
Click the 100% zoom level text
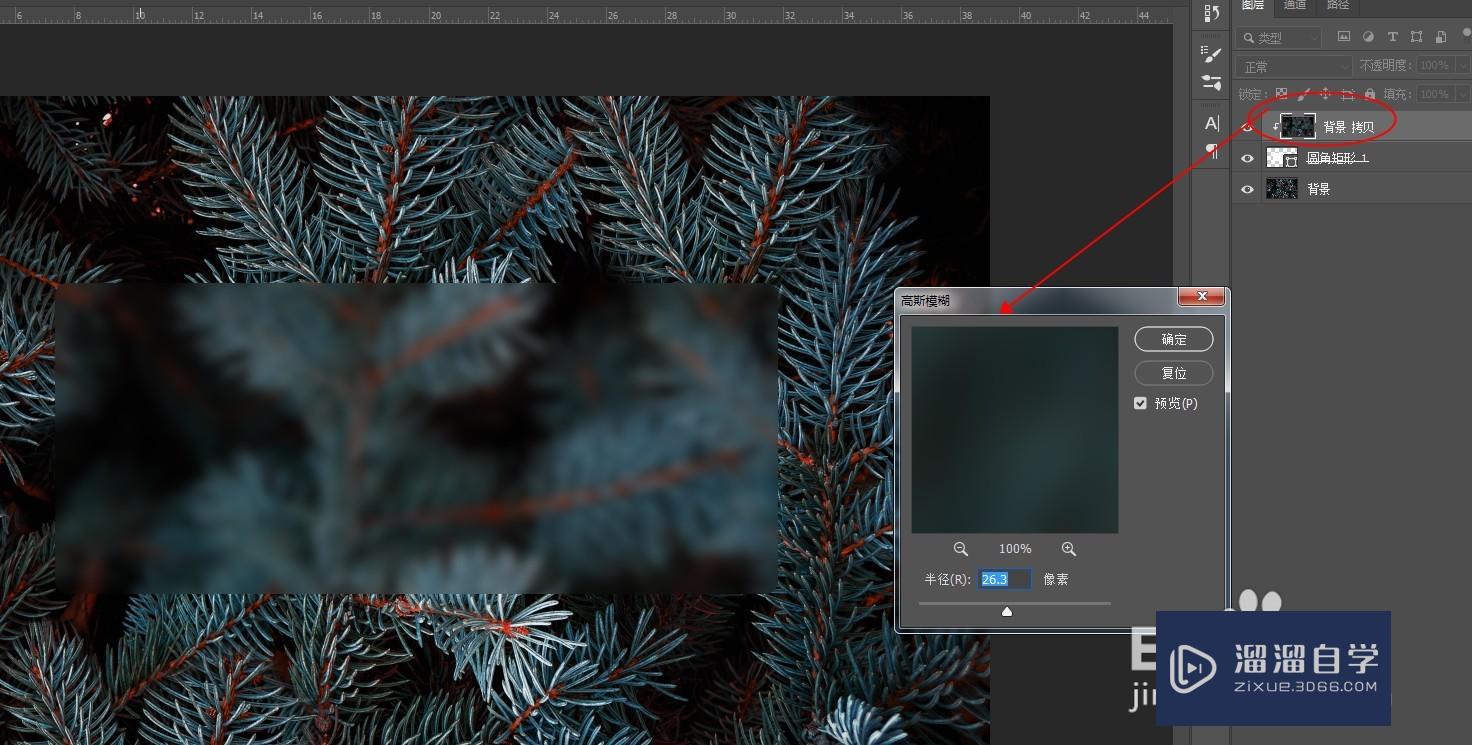(x=1015, y=549)
